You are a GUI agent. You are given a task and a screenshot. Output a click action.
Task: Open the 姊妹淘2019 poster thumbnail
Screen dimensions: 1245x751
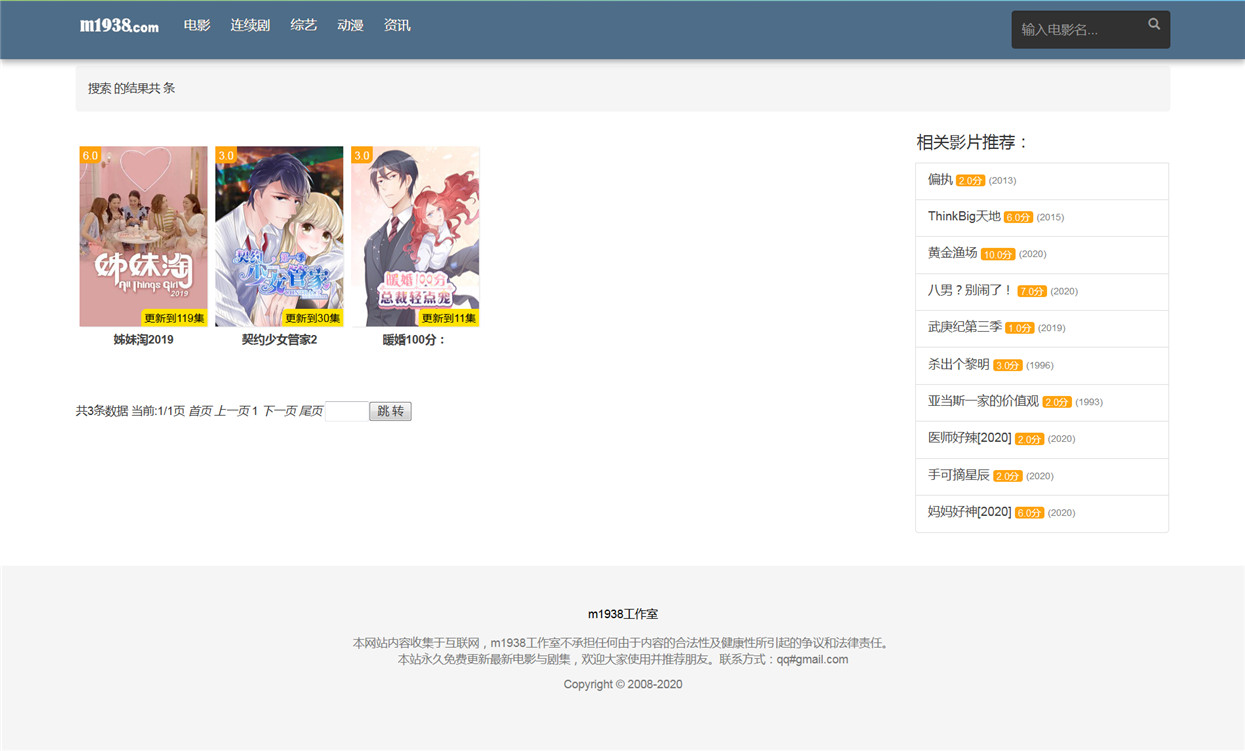click(143, 237)
